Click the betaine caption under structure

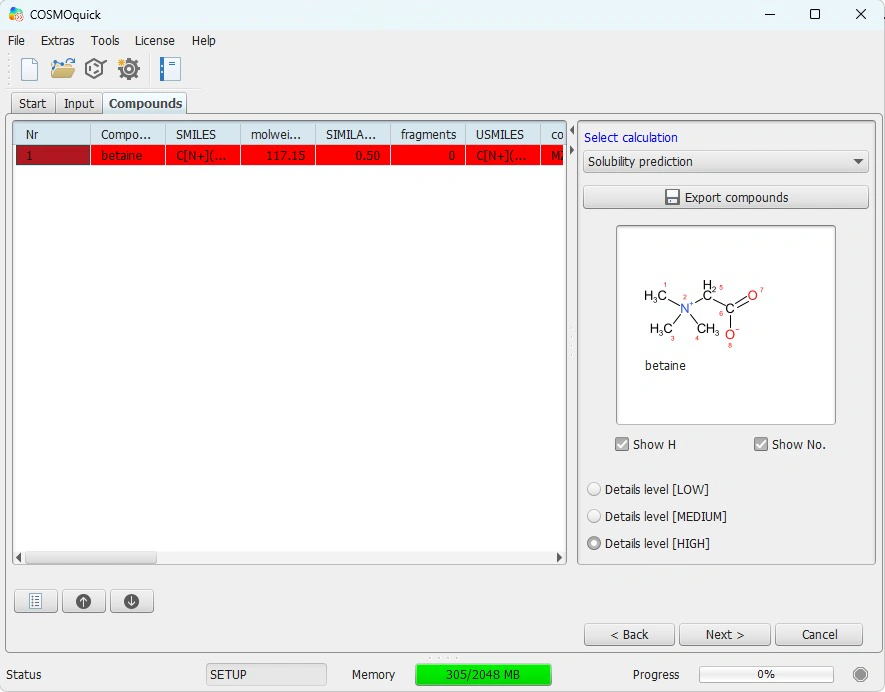coord(665,366)
